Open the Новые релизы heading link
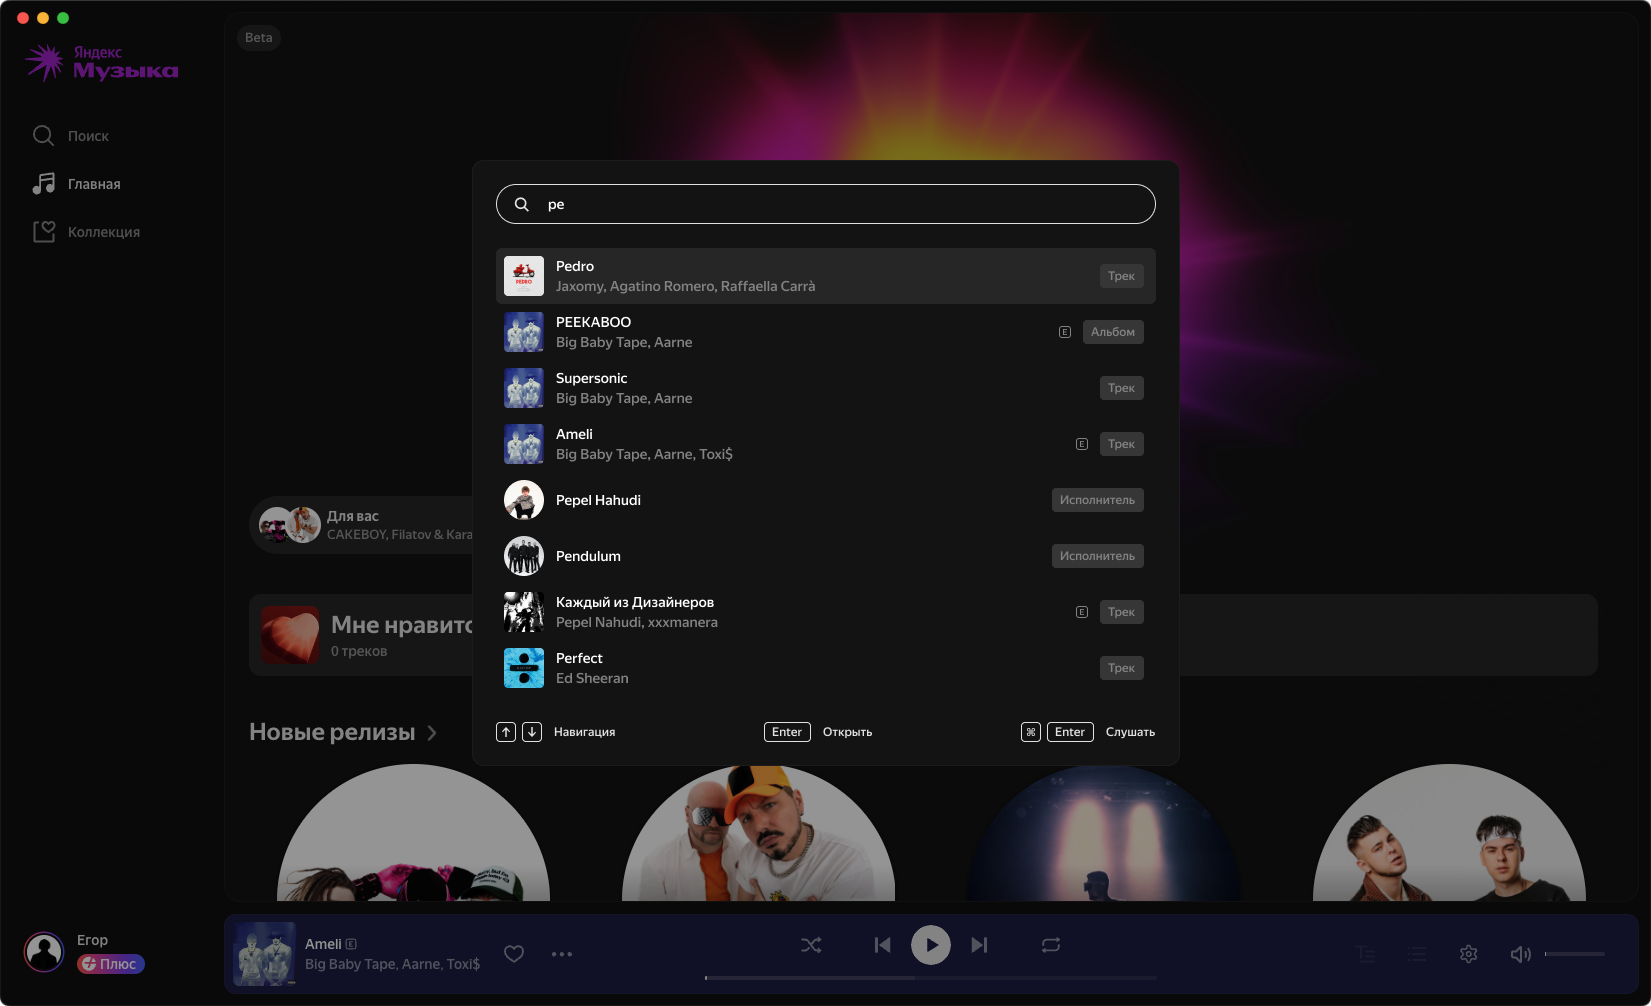This screenshot has height=1006, width=1651. 332,732
